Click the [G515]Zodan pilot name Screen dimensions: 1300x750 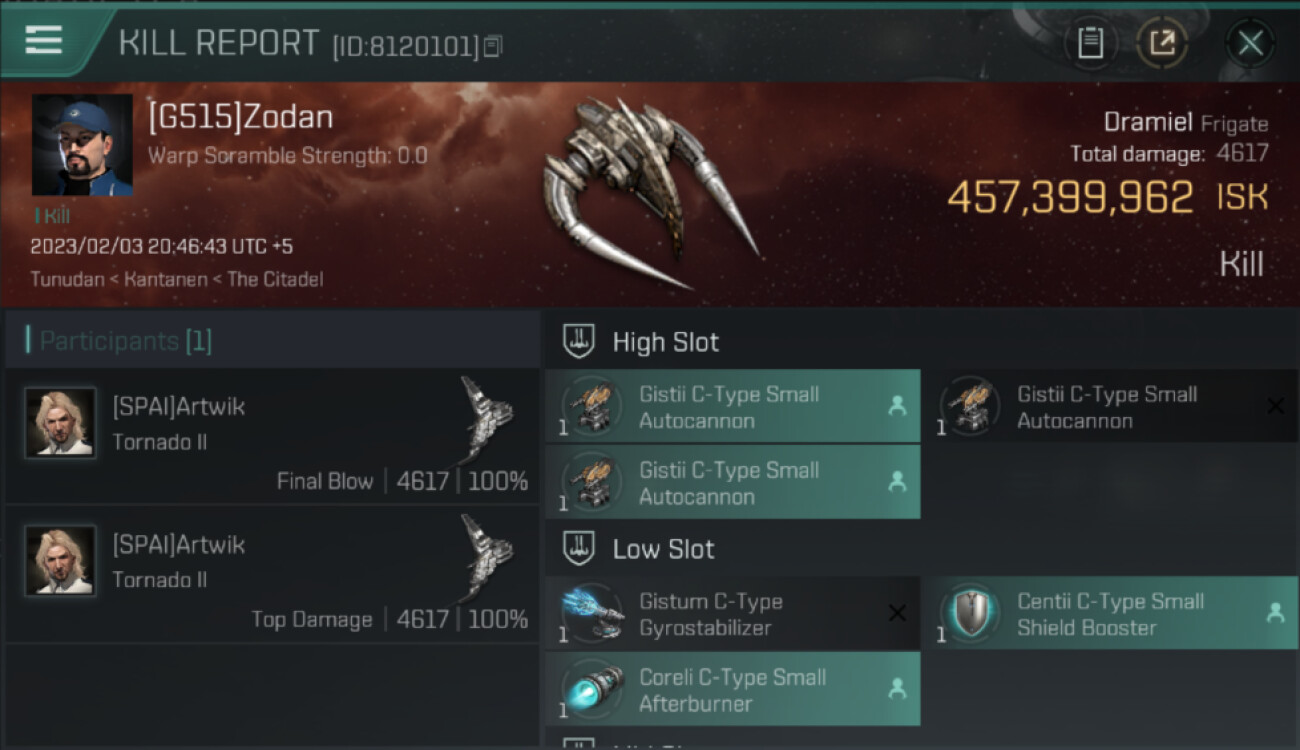coord(240,117)
